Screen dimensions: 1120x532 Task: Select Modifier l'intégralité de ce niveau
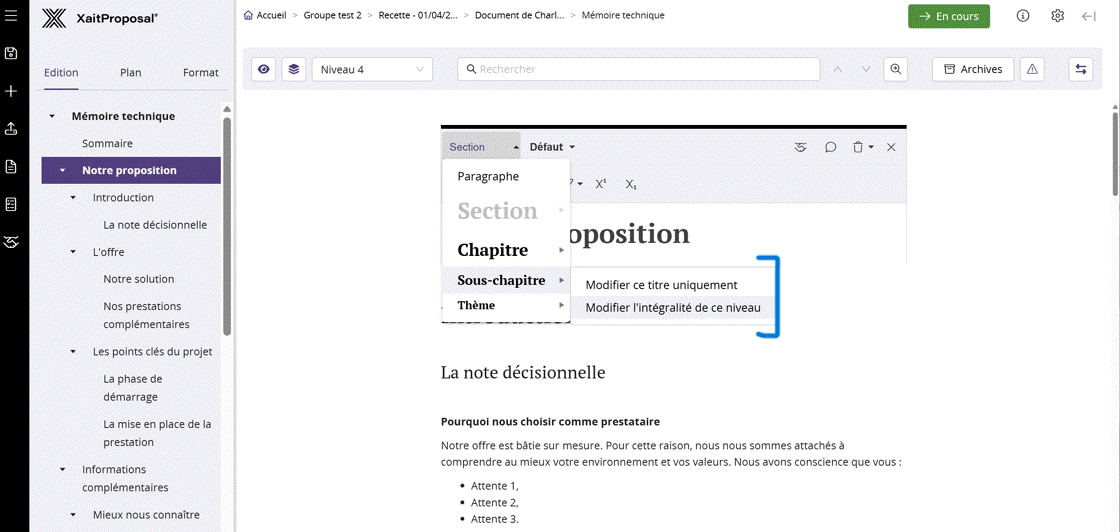tap(673, 308)
